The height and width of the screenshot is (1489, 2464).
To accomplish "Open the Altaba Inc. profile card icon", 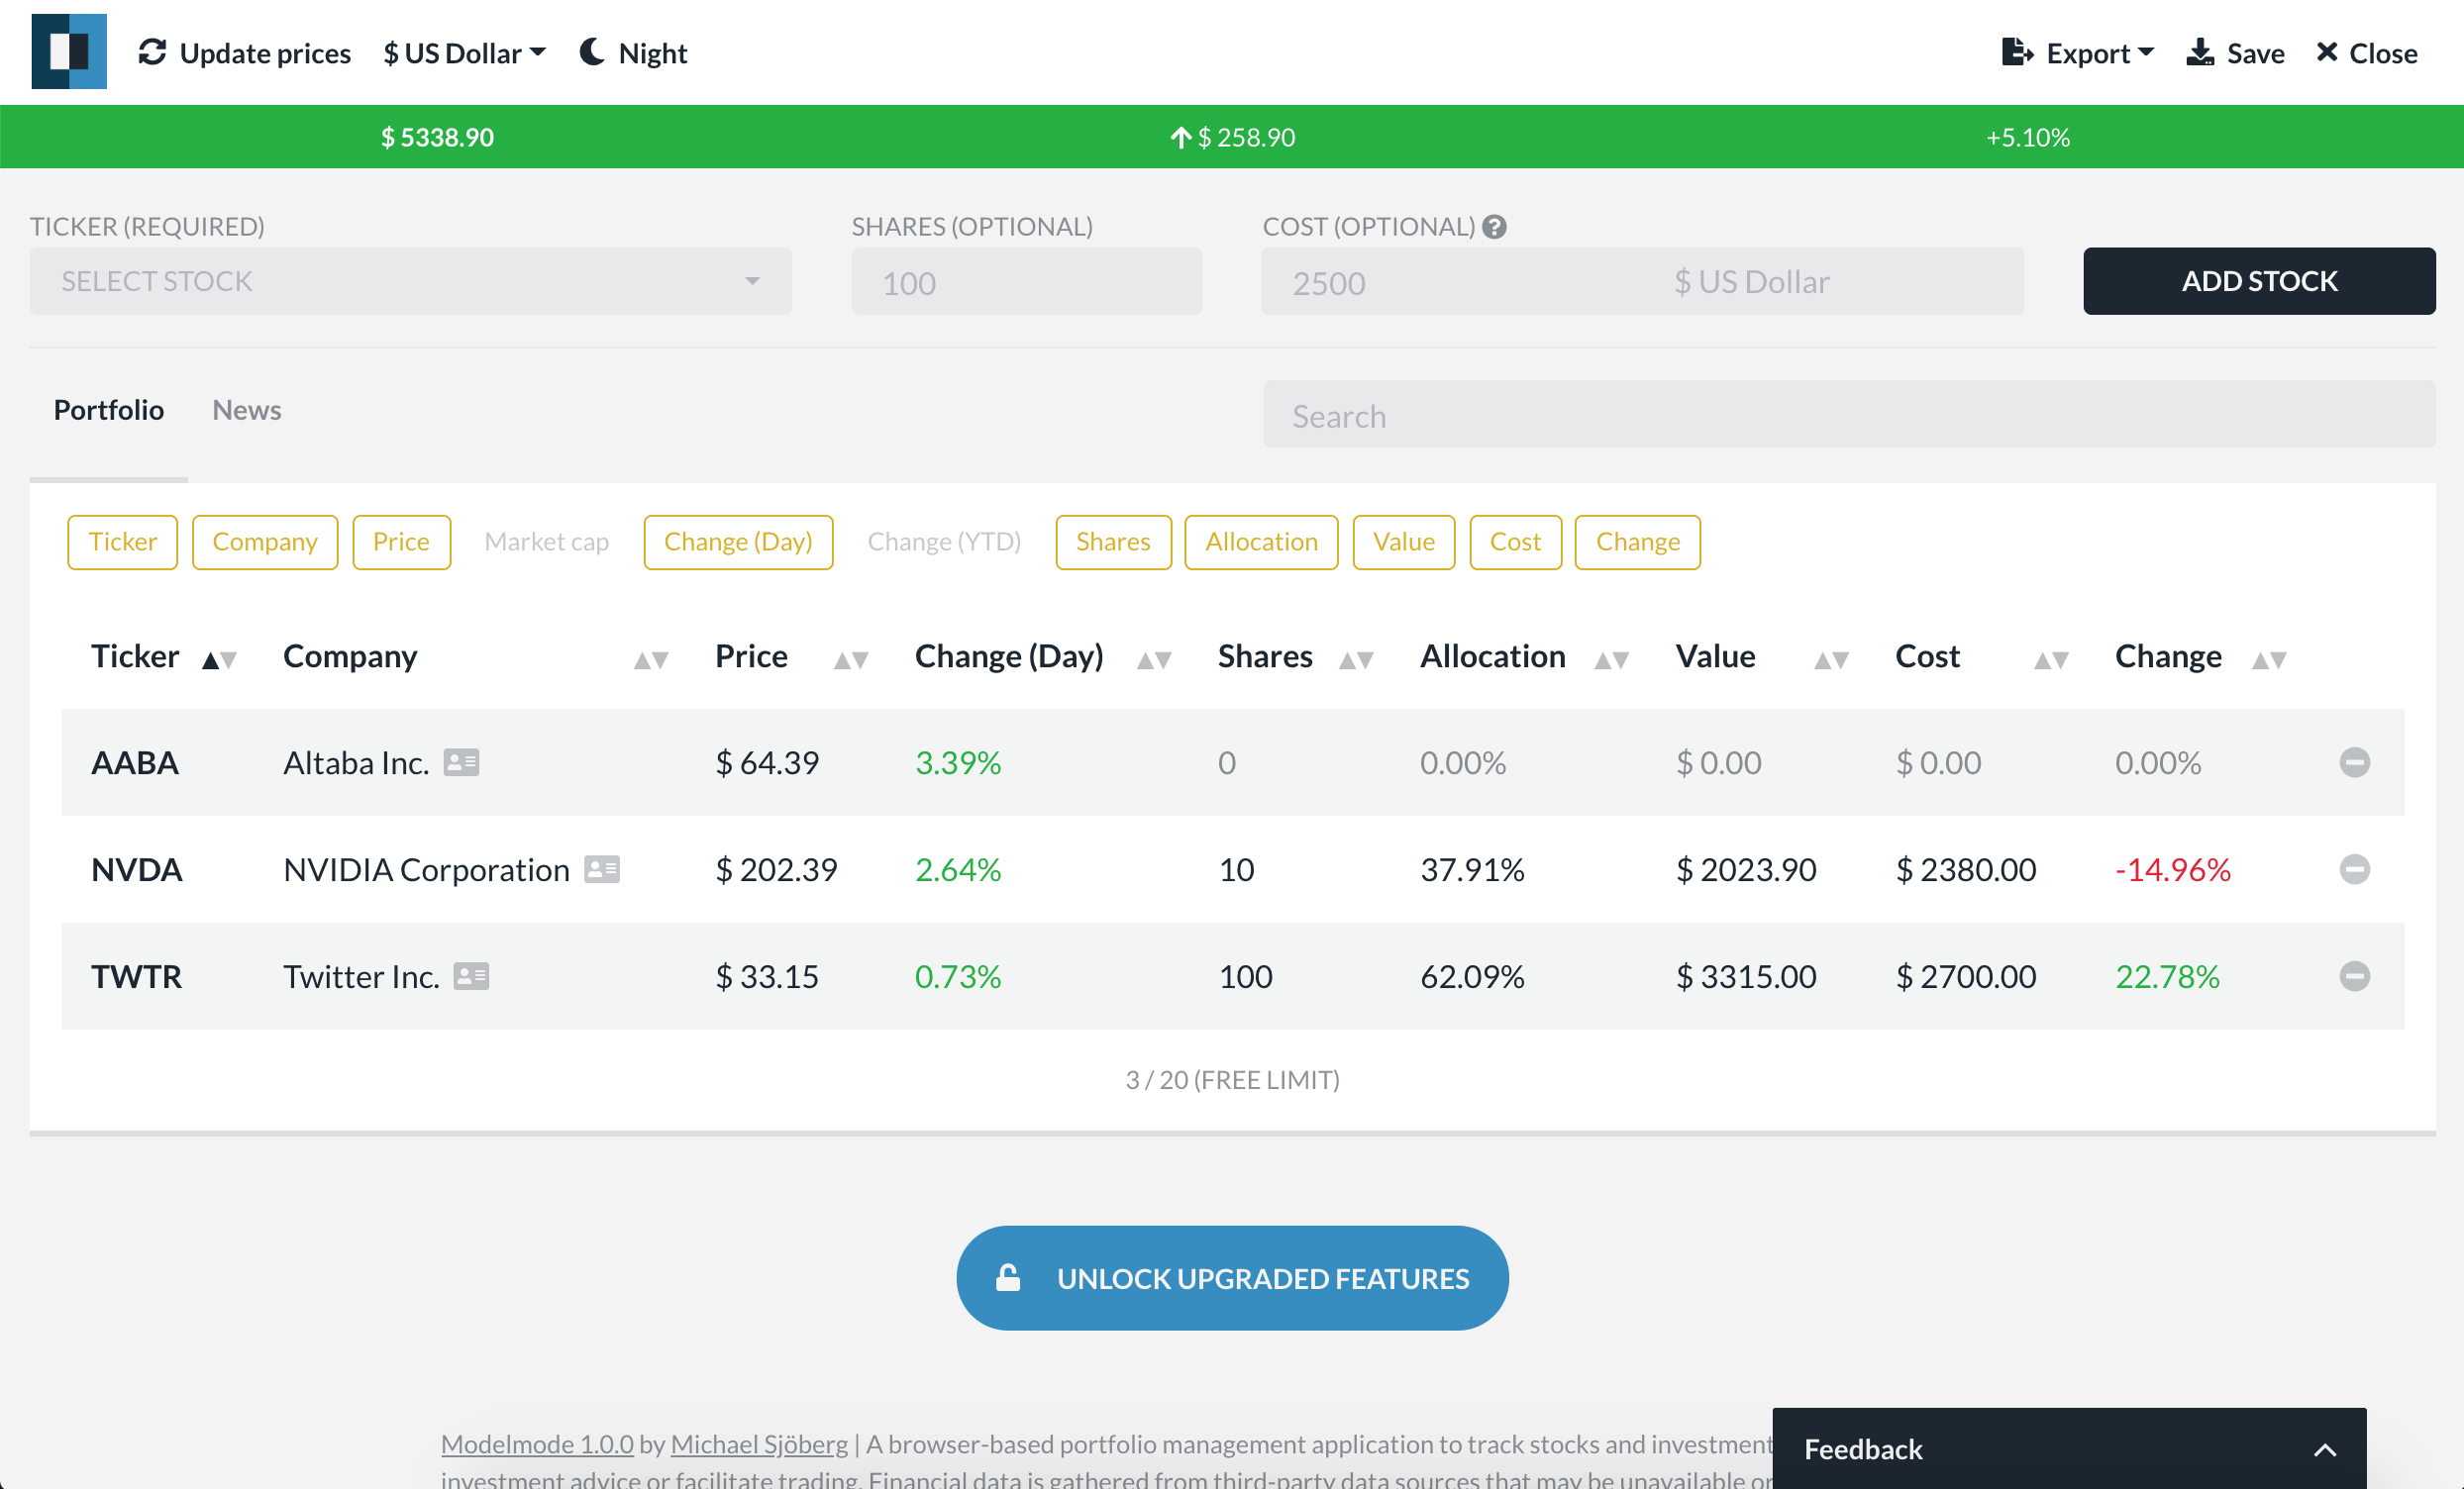I will 461,762.
